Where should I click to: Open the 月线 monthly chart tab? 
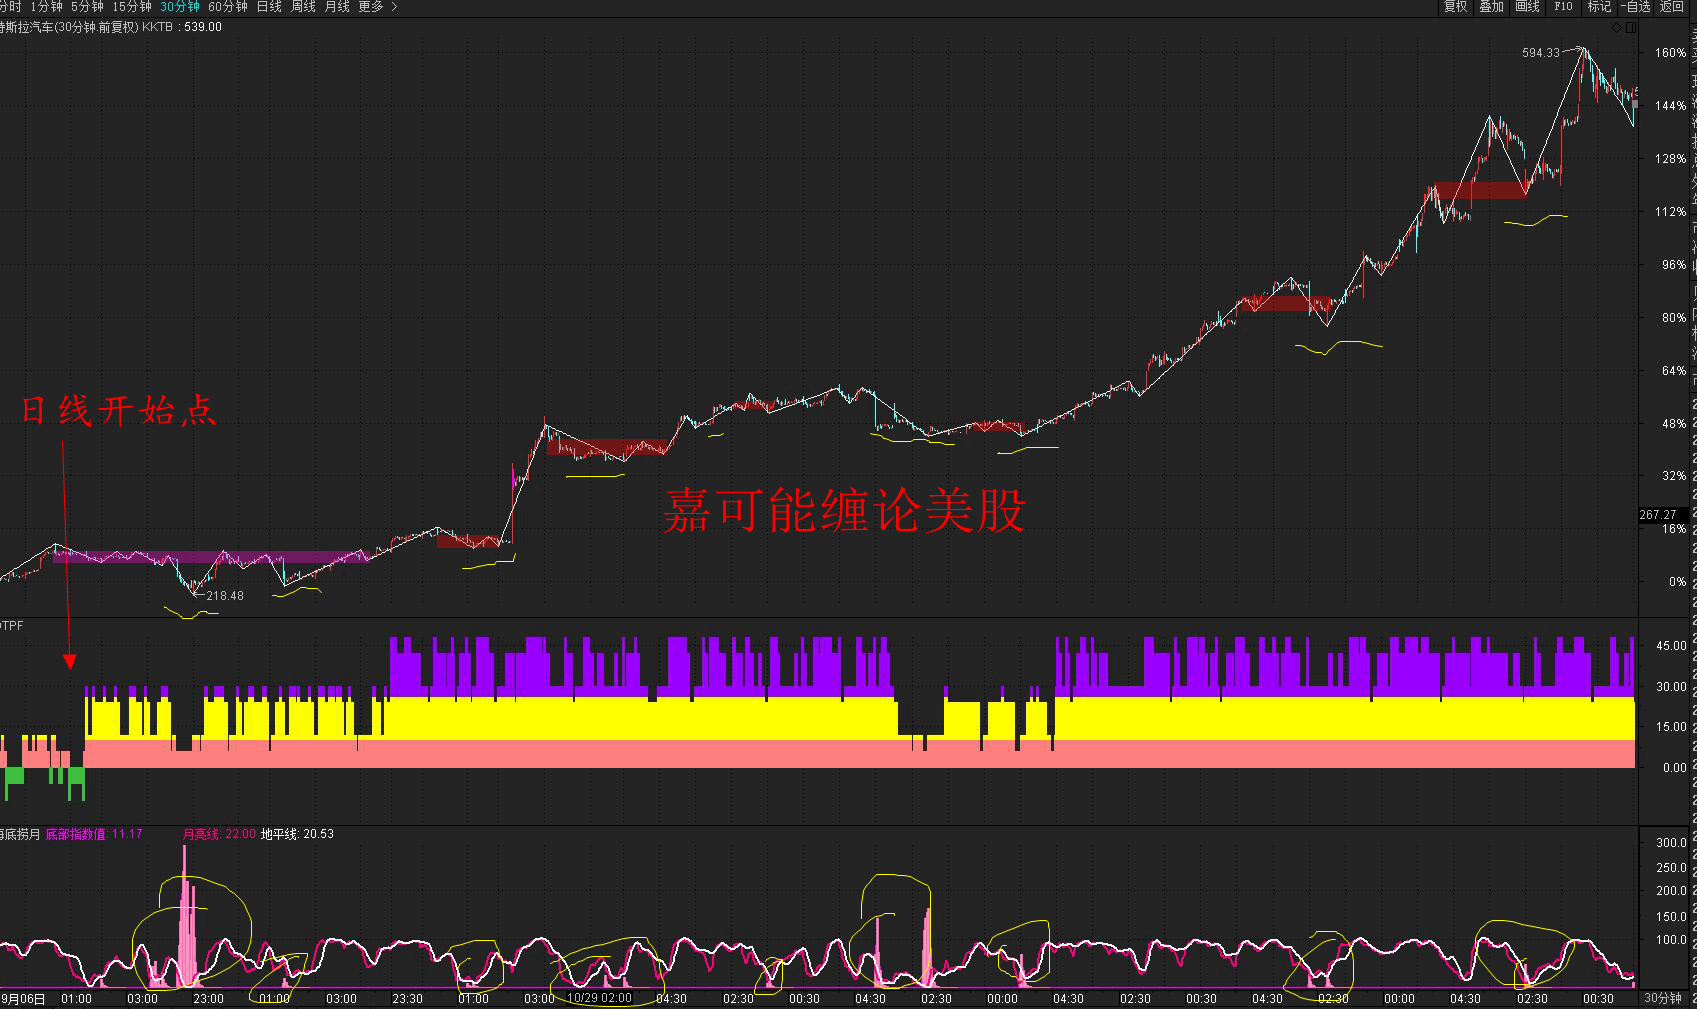(x=337, y=7)
